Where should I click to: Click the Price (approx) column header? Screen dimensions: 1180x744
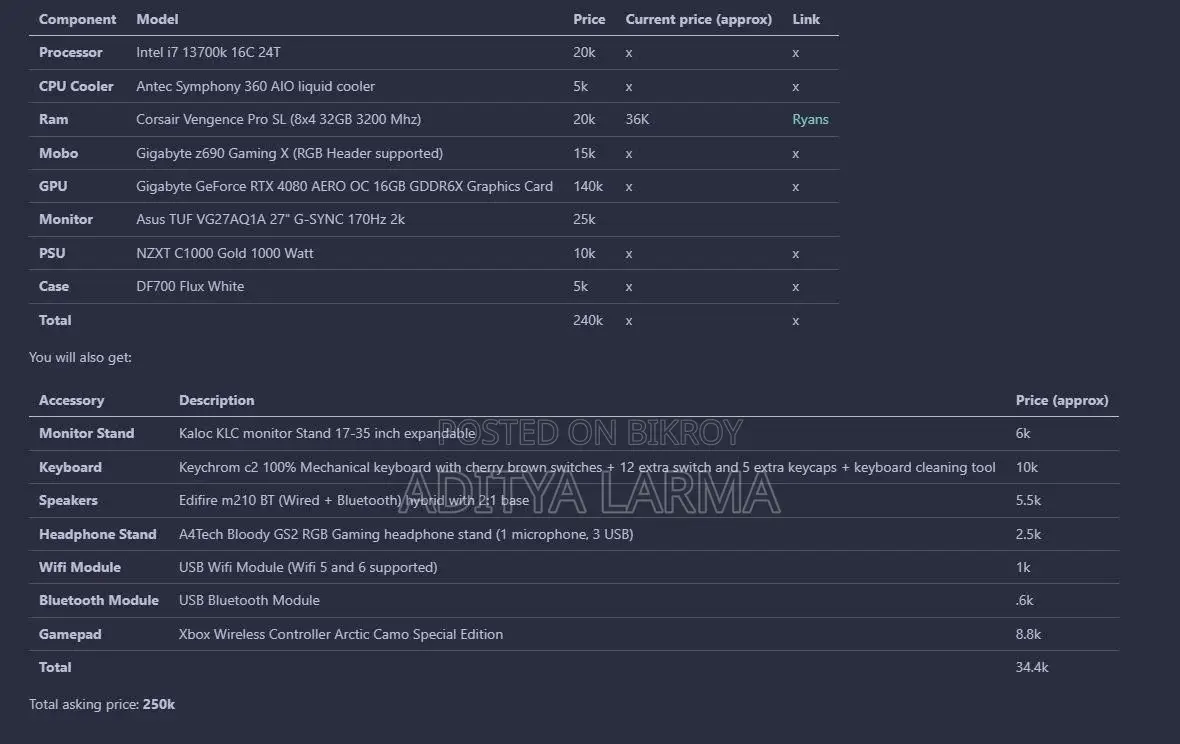[x=1062, y=401]
